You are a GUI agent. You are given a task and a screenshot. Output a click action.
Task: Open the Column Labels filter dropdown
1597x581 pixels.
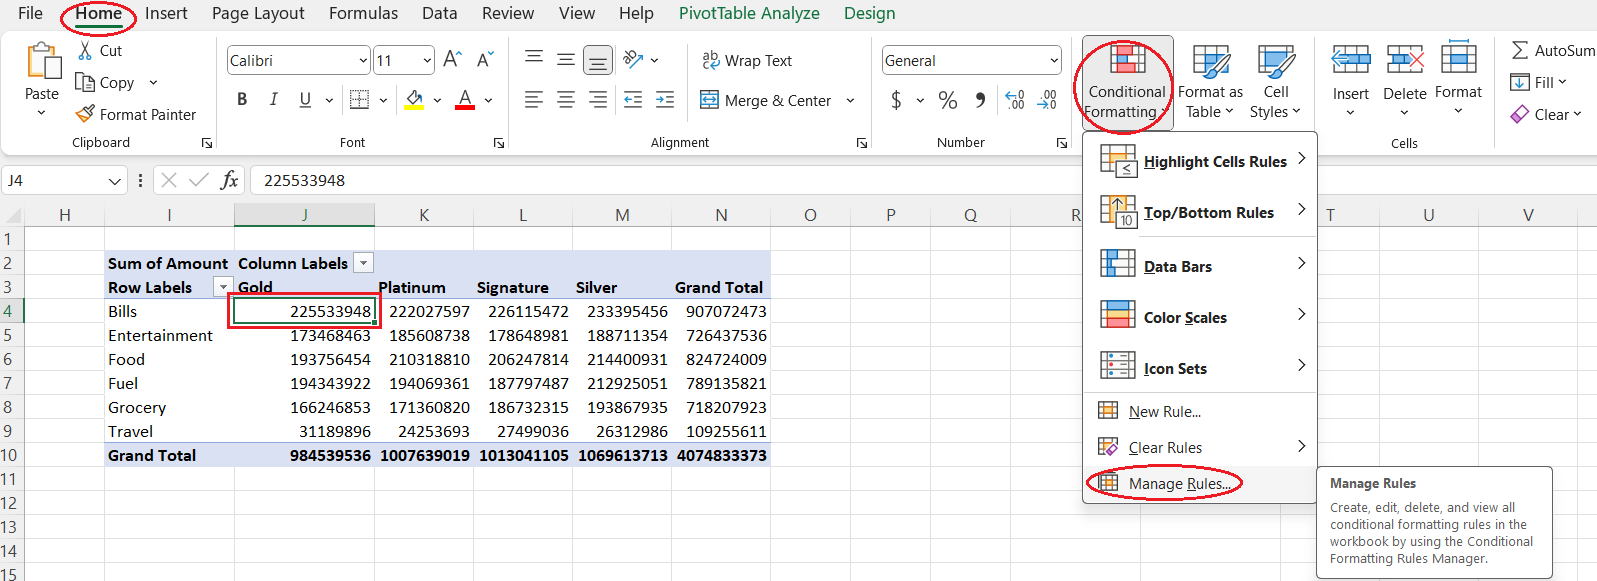pyautogui.click(x=364, y=263)
